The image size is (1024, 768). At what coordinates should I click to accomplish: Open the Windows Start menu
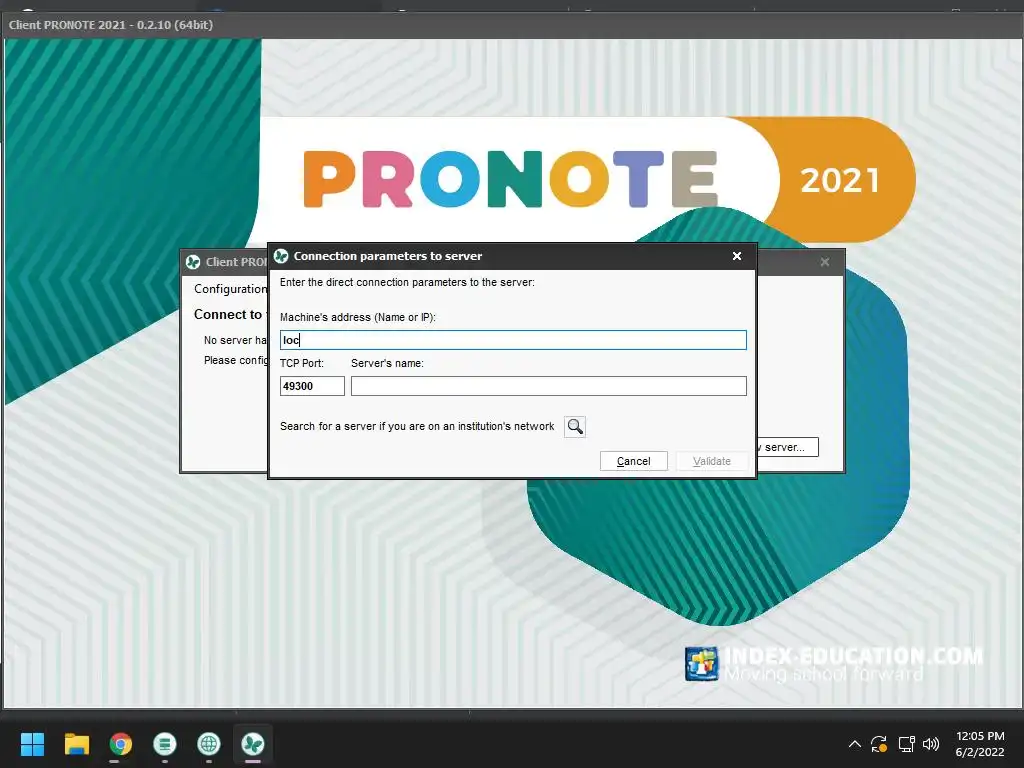click(x=32, y=744)
